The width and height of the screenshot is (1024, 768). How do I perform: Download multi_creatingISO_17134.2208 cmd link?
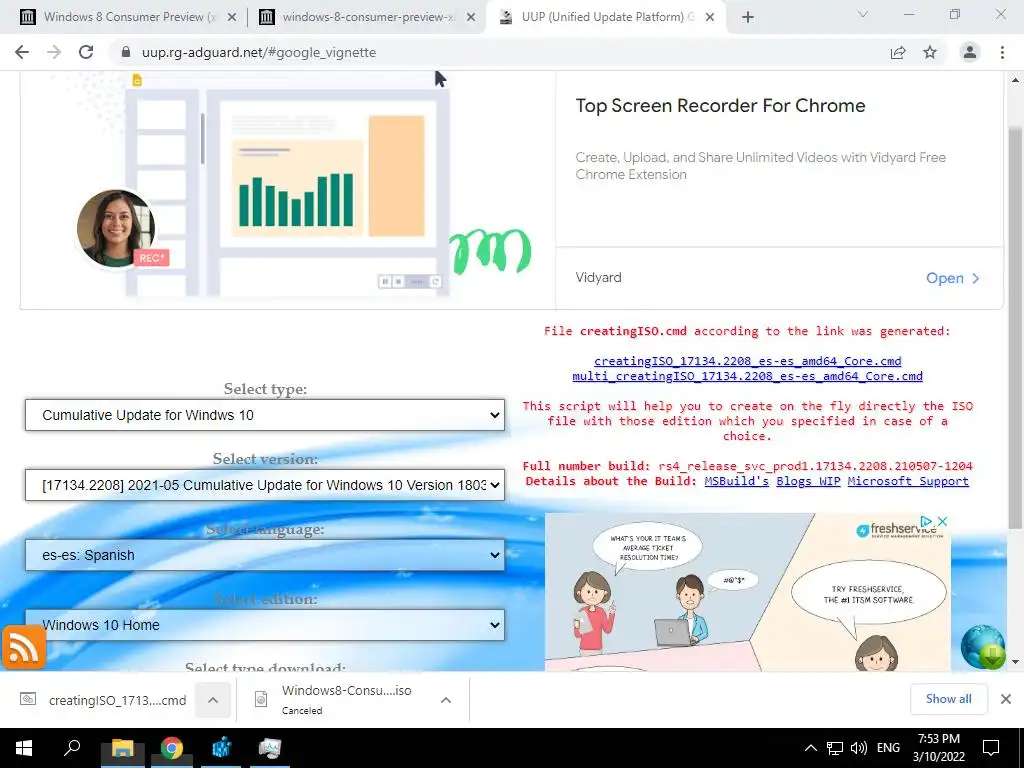pos(748,376)
